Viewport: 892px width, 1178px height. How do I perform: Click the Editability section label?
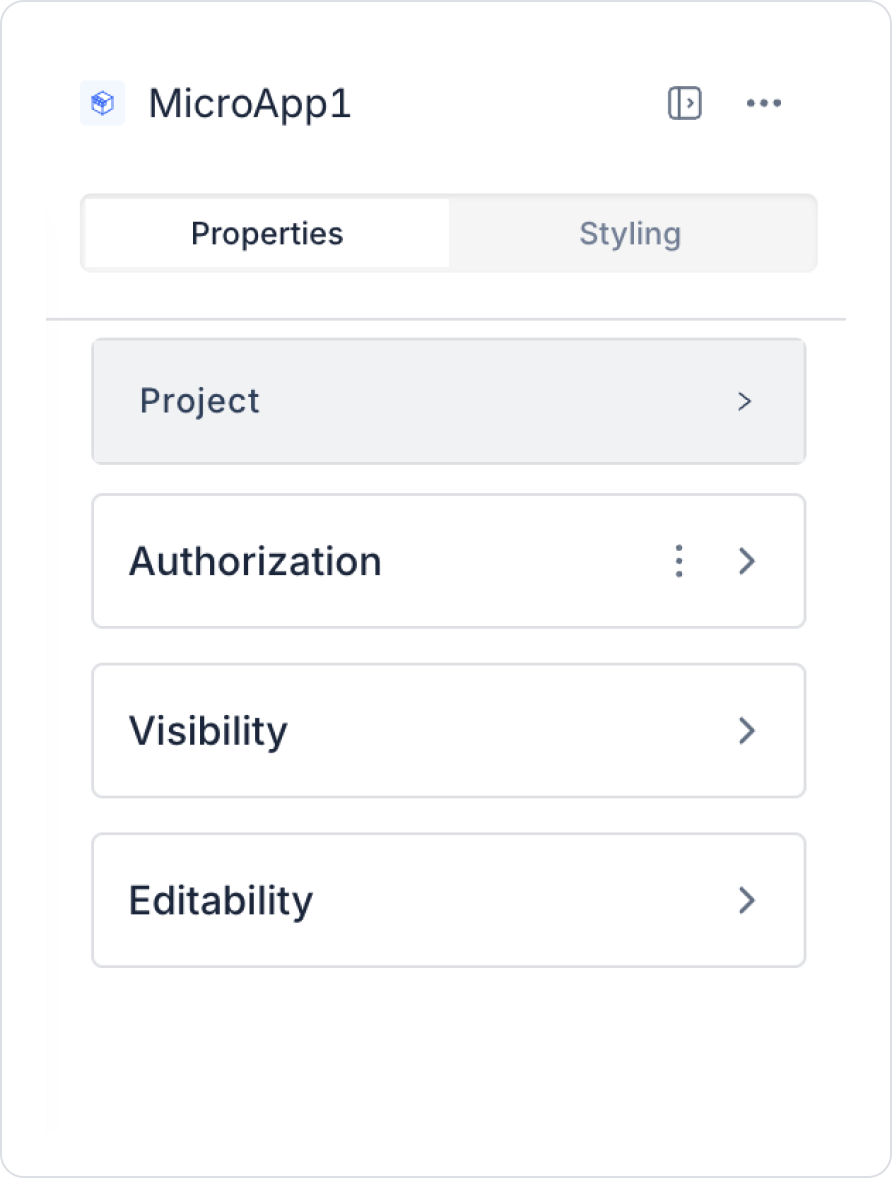click(x=221, y=901)
